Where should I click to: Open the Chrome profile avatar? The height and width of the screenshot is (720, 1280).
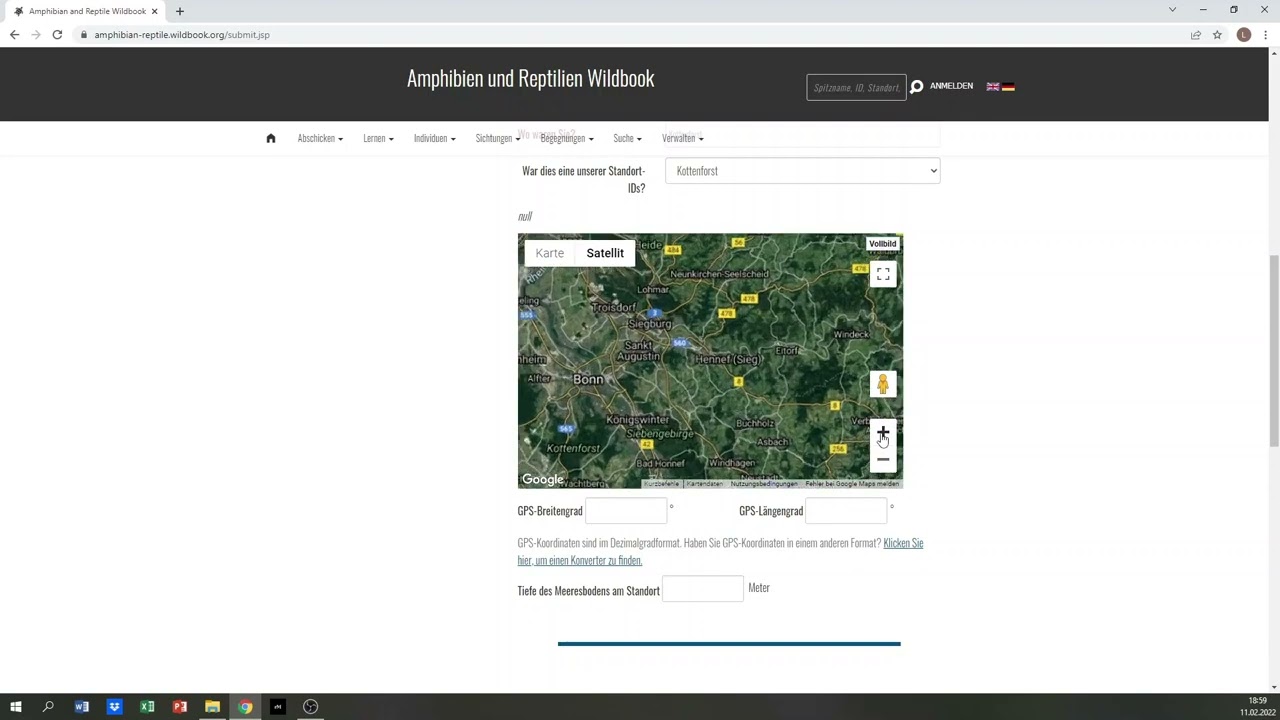(x=1243, y=35)
